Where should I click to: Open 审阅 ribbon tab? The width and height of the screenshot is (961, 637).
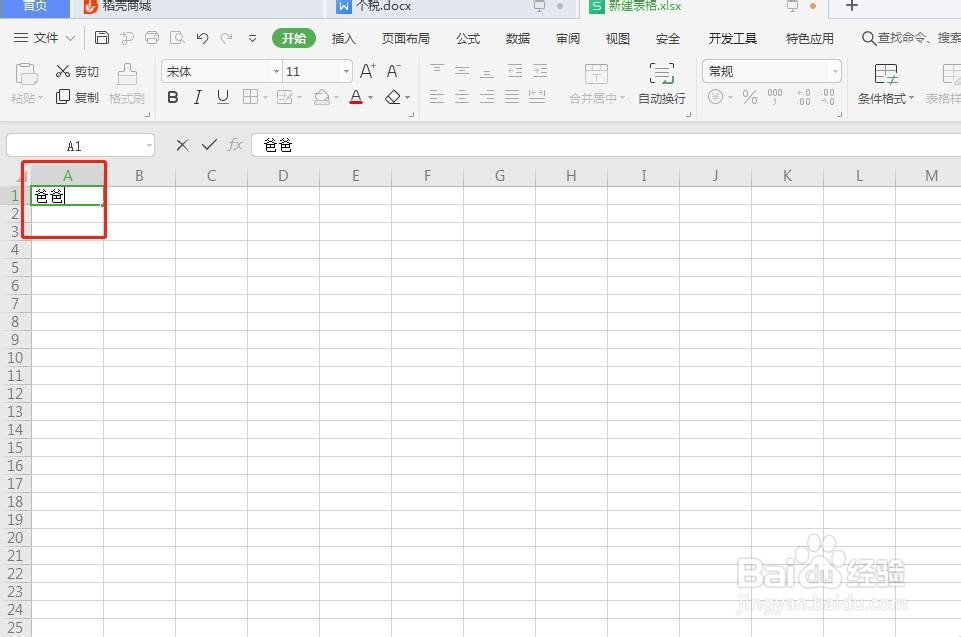pyautogui.click(x=568, y=39)
